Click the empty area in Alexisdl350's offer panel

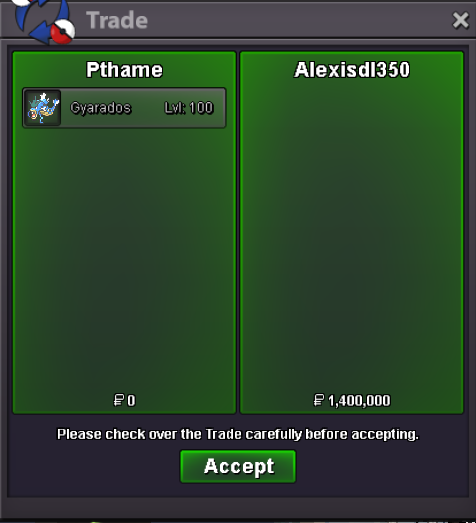352,233
